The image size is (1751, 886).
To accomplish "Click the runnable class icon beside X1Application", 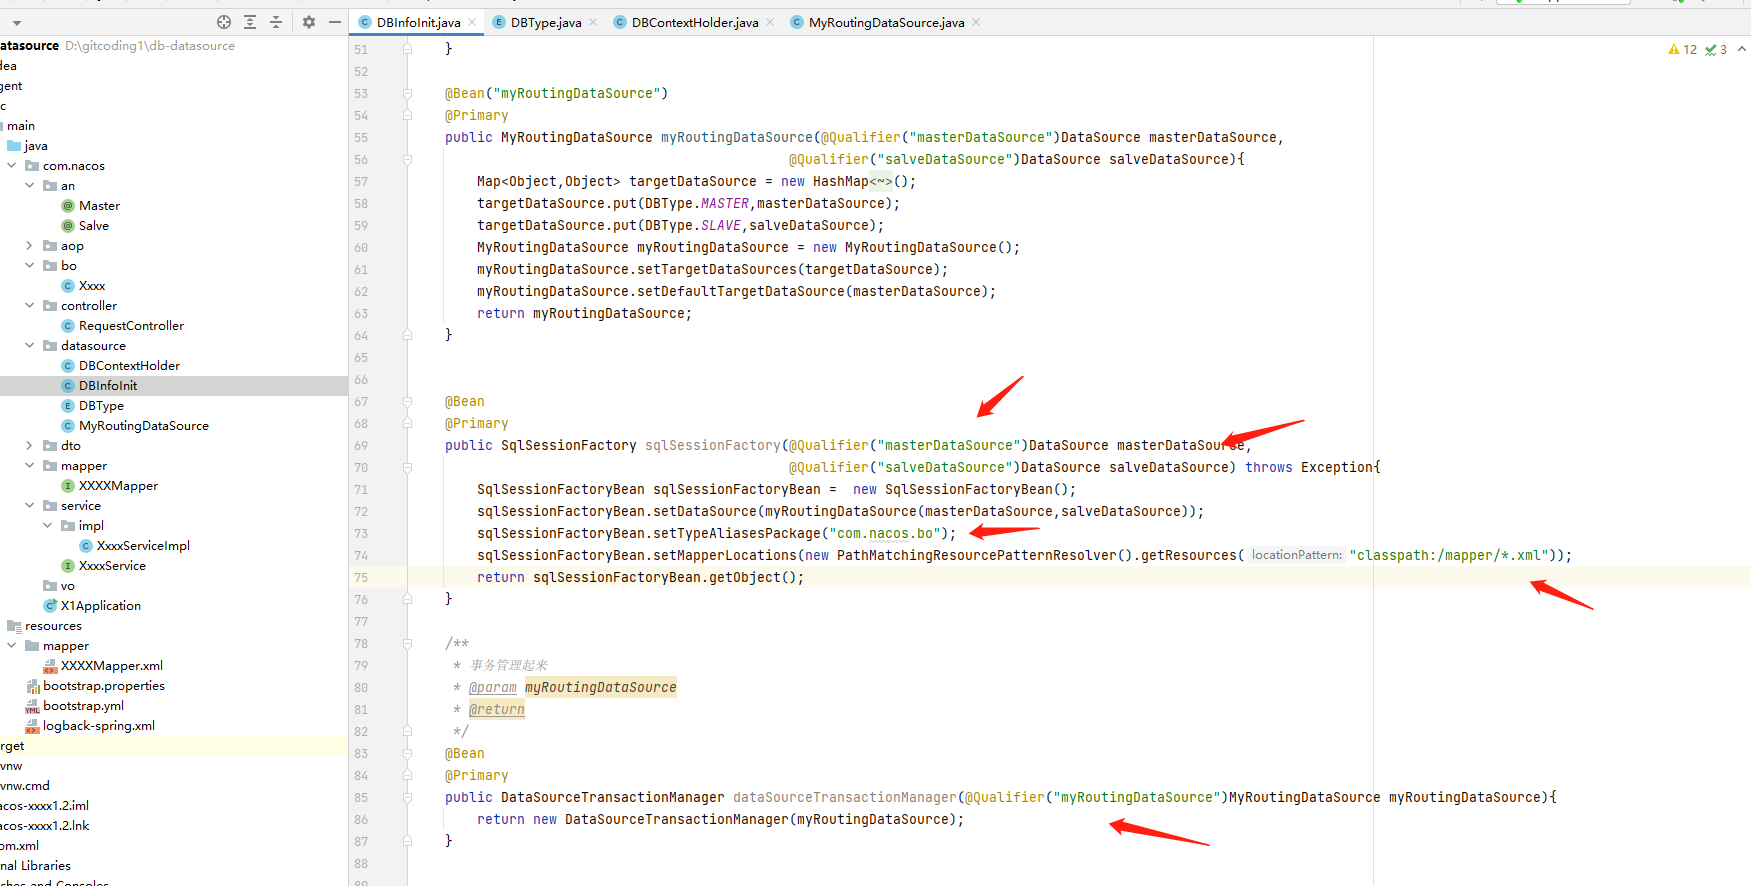I will (x=50, y=606).
